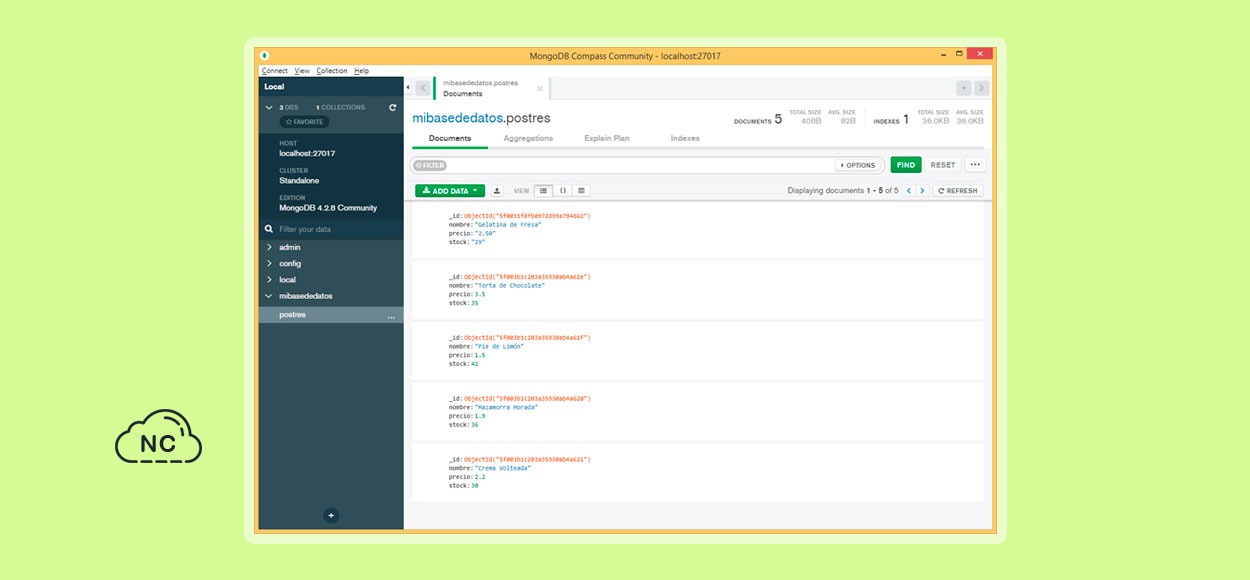Click precio value "2.50" of Gelatina
Image resolution: width=1250 pixels, height=580 pixels.
[x=485, y=233]
